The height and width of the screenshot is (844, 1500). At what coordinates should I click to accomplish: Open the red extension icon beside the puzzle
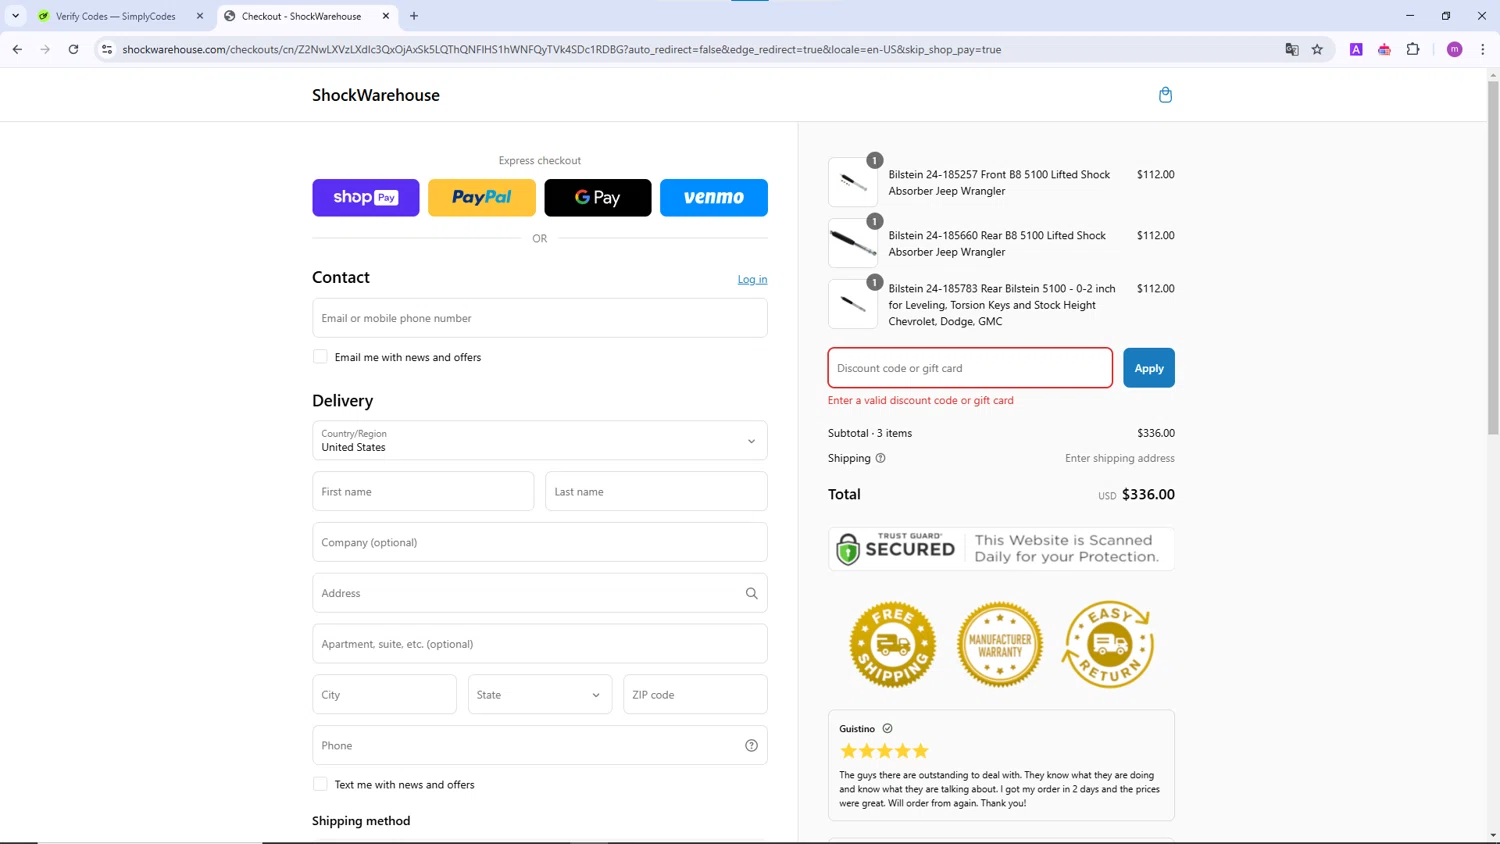click(1384, 49)
